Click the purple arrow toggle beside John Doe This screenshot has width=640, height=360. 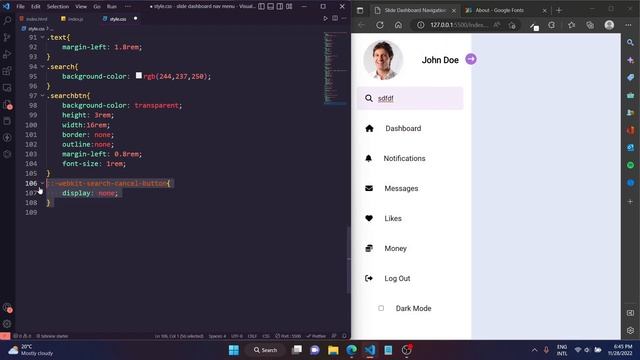[471, 59]
